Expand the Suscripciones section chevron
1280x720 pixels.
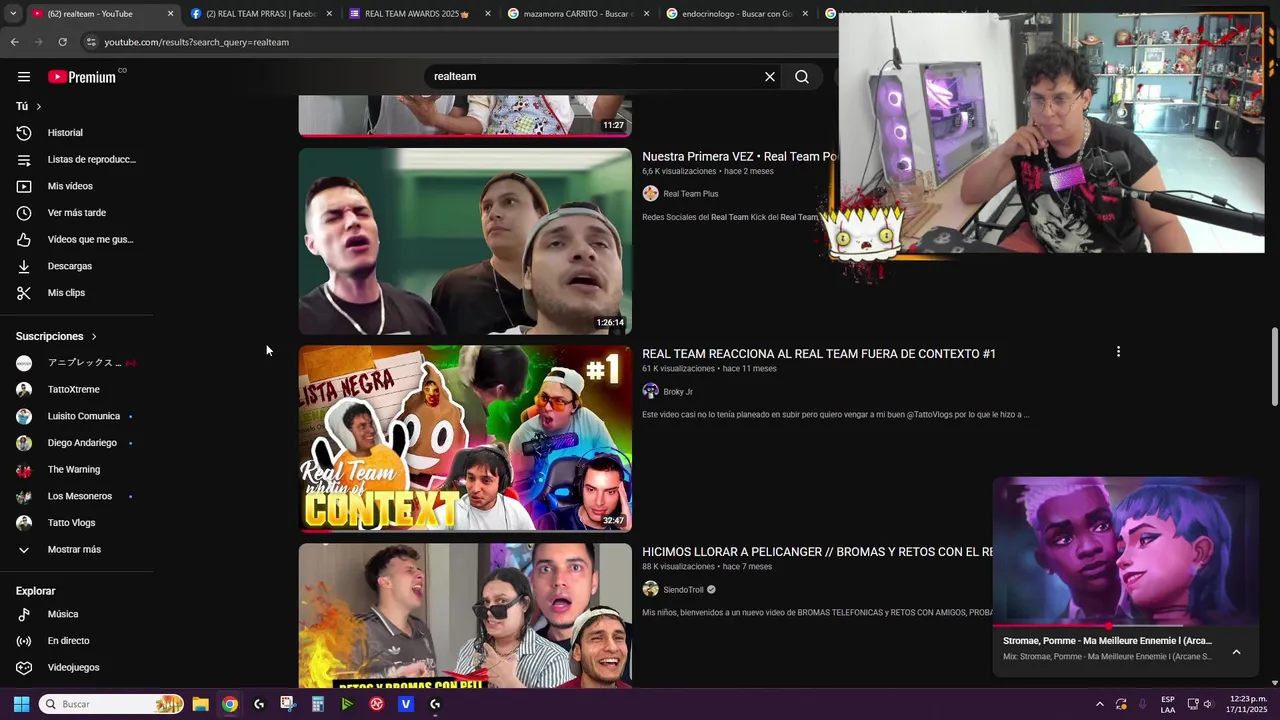point(94,336)
